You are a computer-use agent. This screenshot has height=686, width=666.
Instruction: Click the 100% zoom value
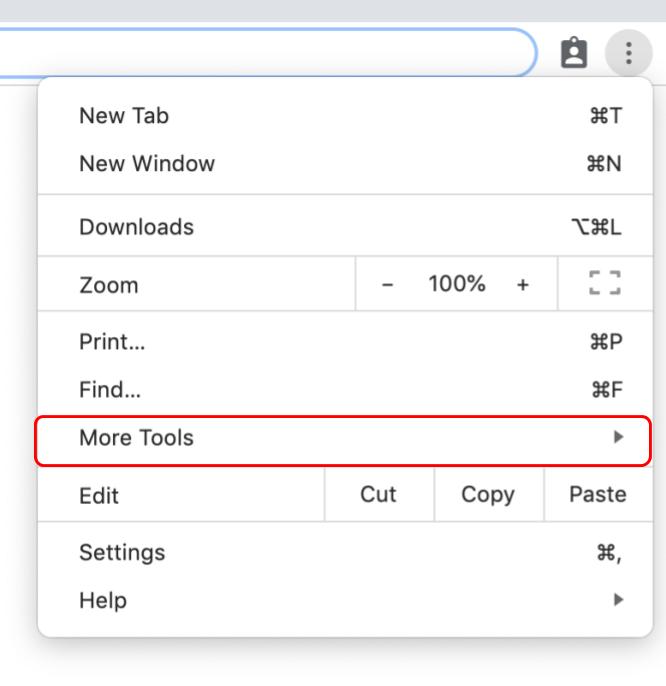point(457,284)
